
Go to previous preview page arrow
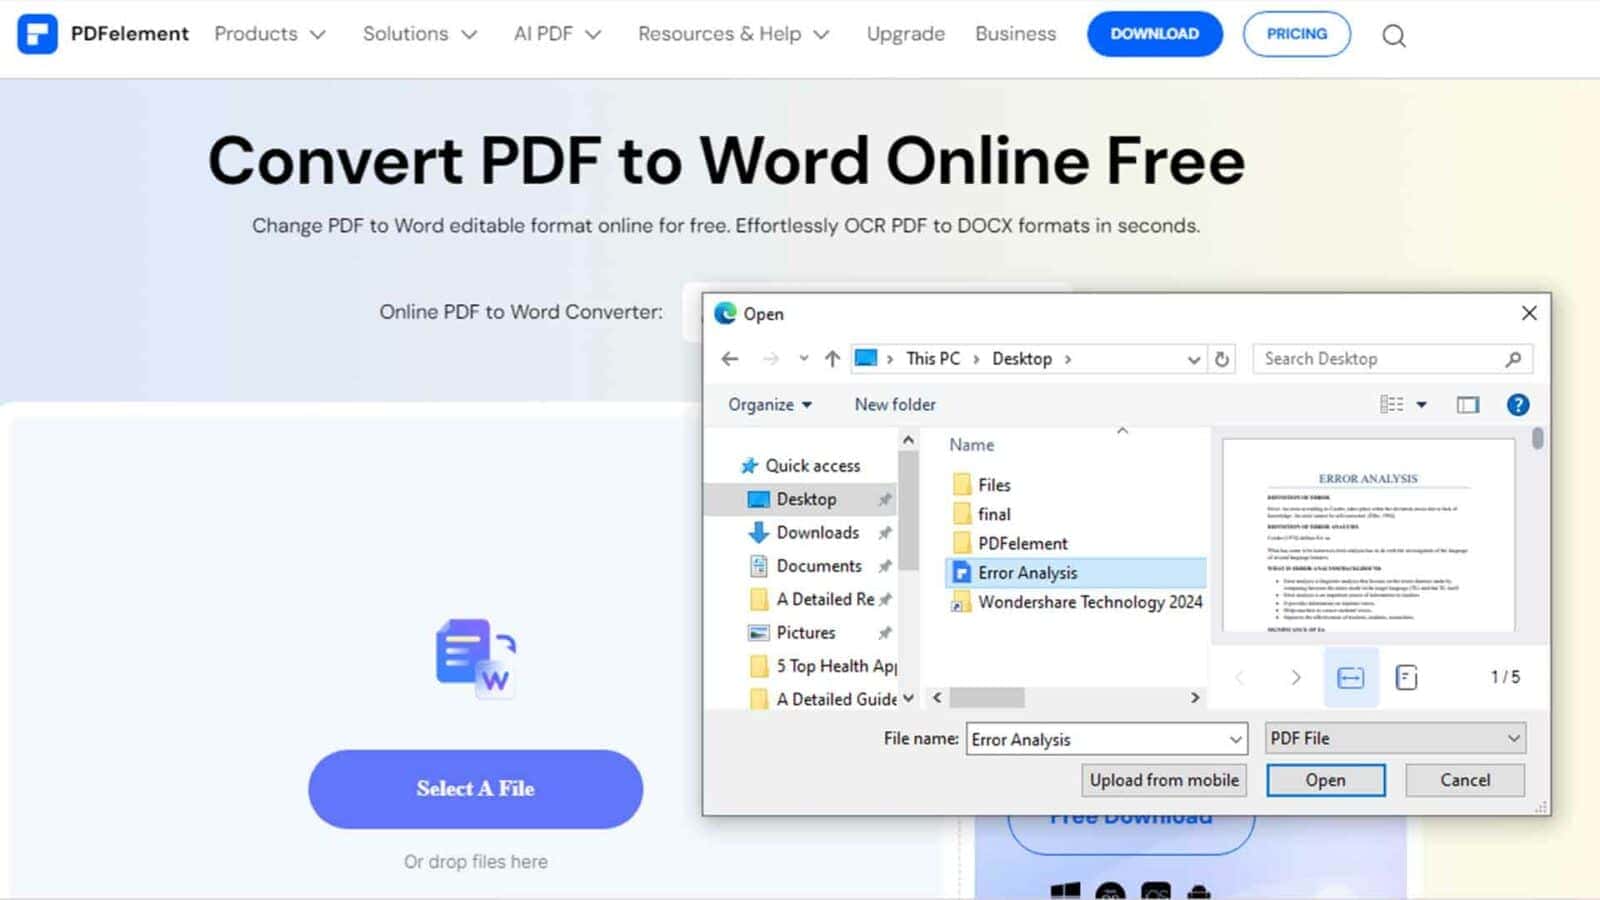pos(1240,678)
